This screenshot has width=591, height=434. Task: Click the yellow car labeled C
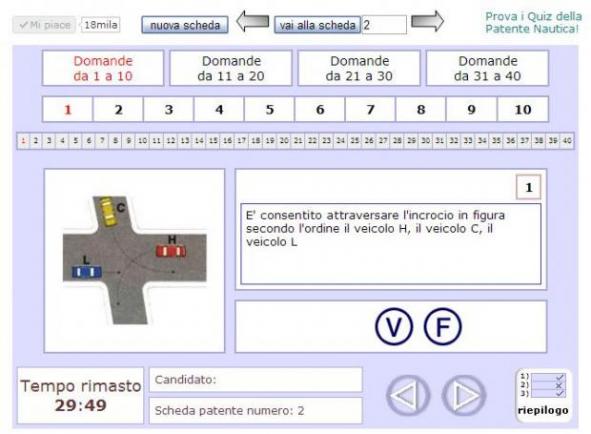[107, 211]
